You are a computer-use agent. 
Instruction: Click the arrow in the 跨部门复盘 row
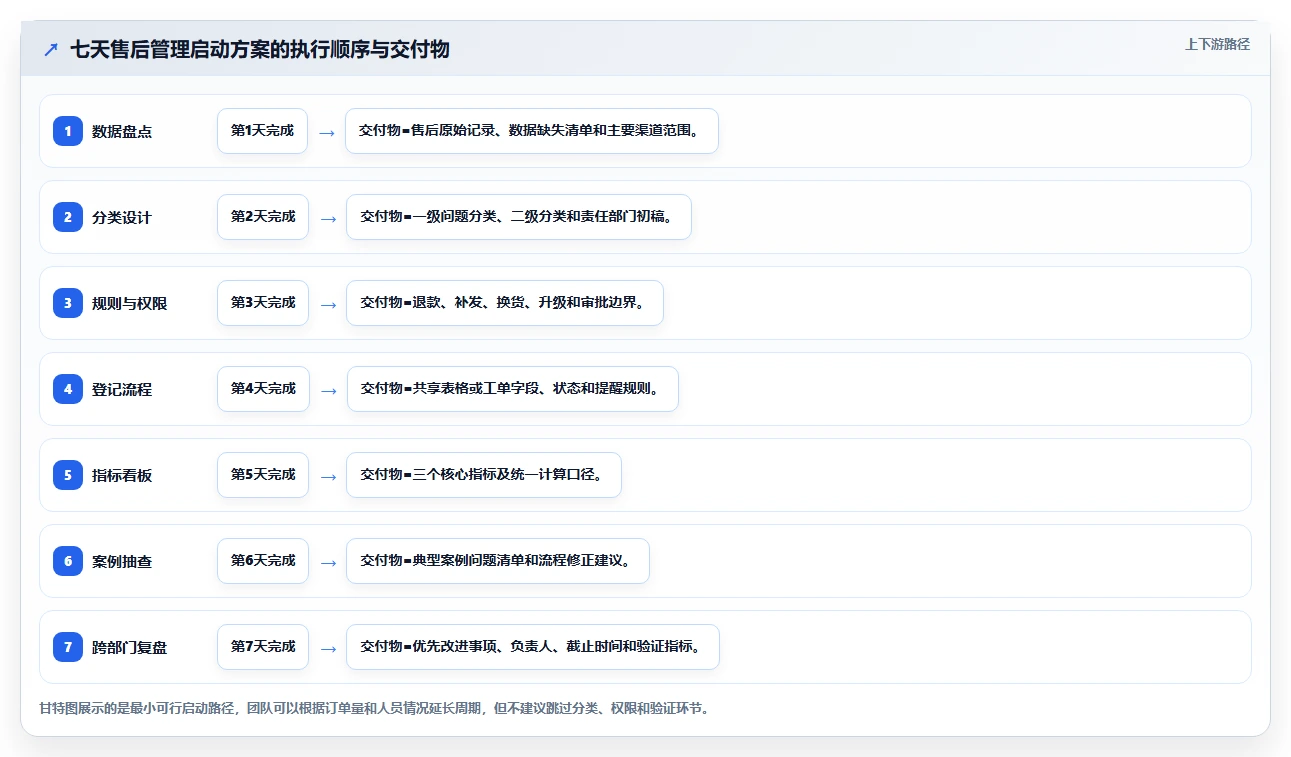[327, 648]
